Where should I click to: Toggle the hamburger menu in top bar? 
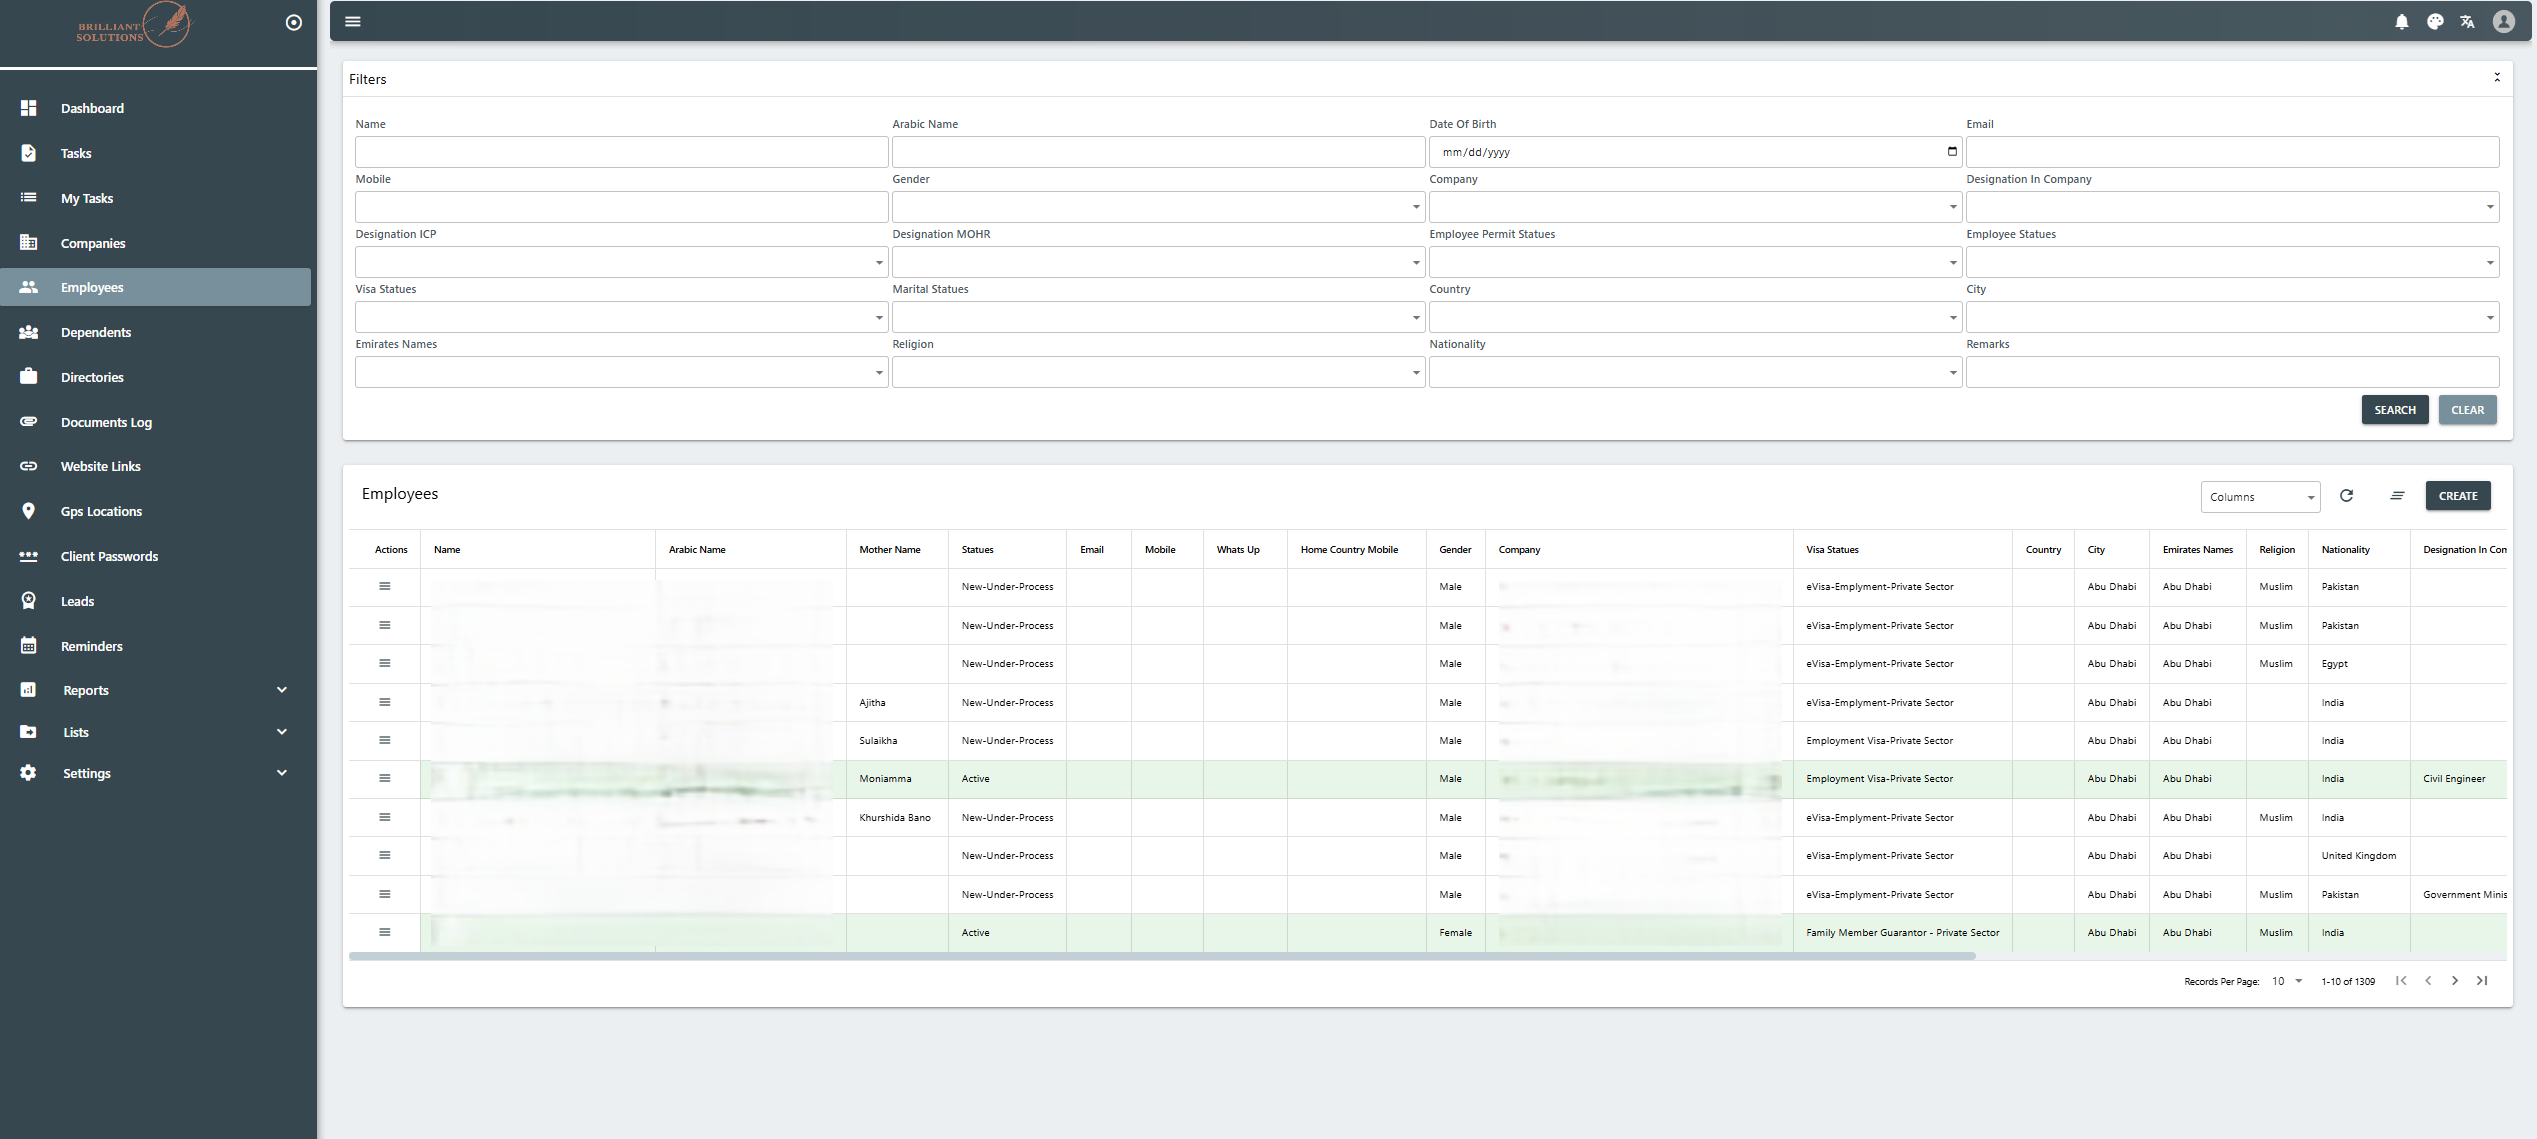(353, 22)
